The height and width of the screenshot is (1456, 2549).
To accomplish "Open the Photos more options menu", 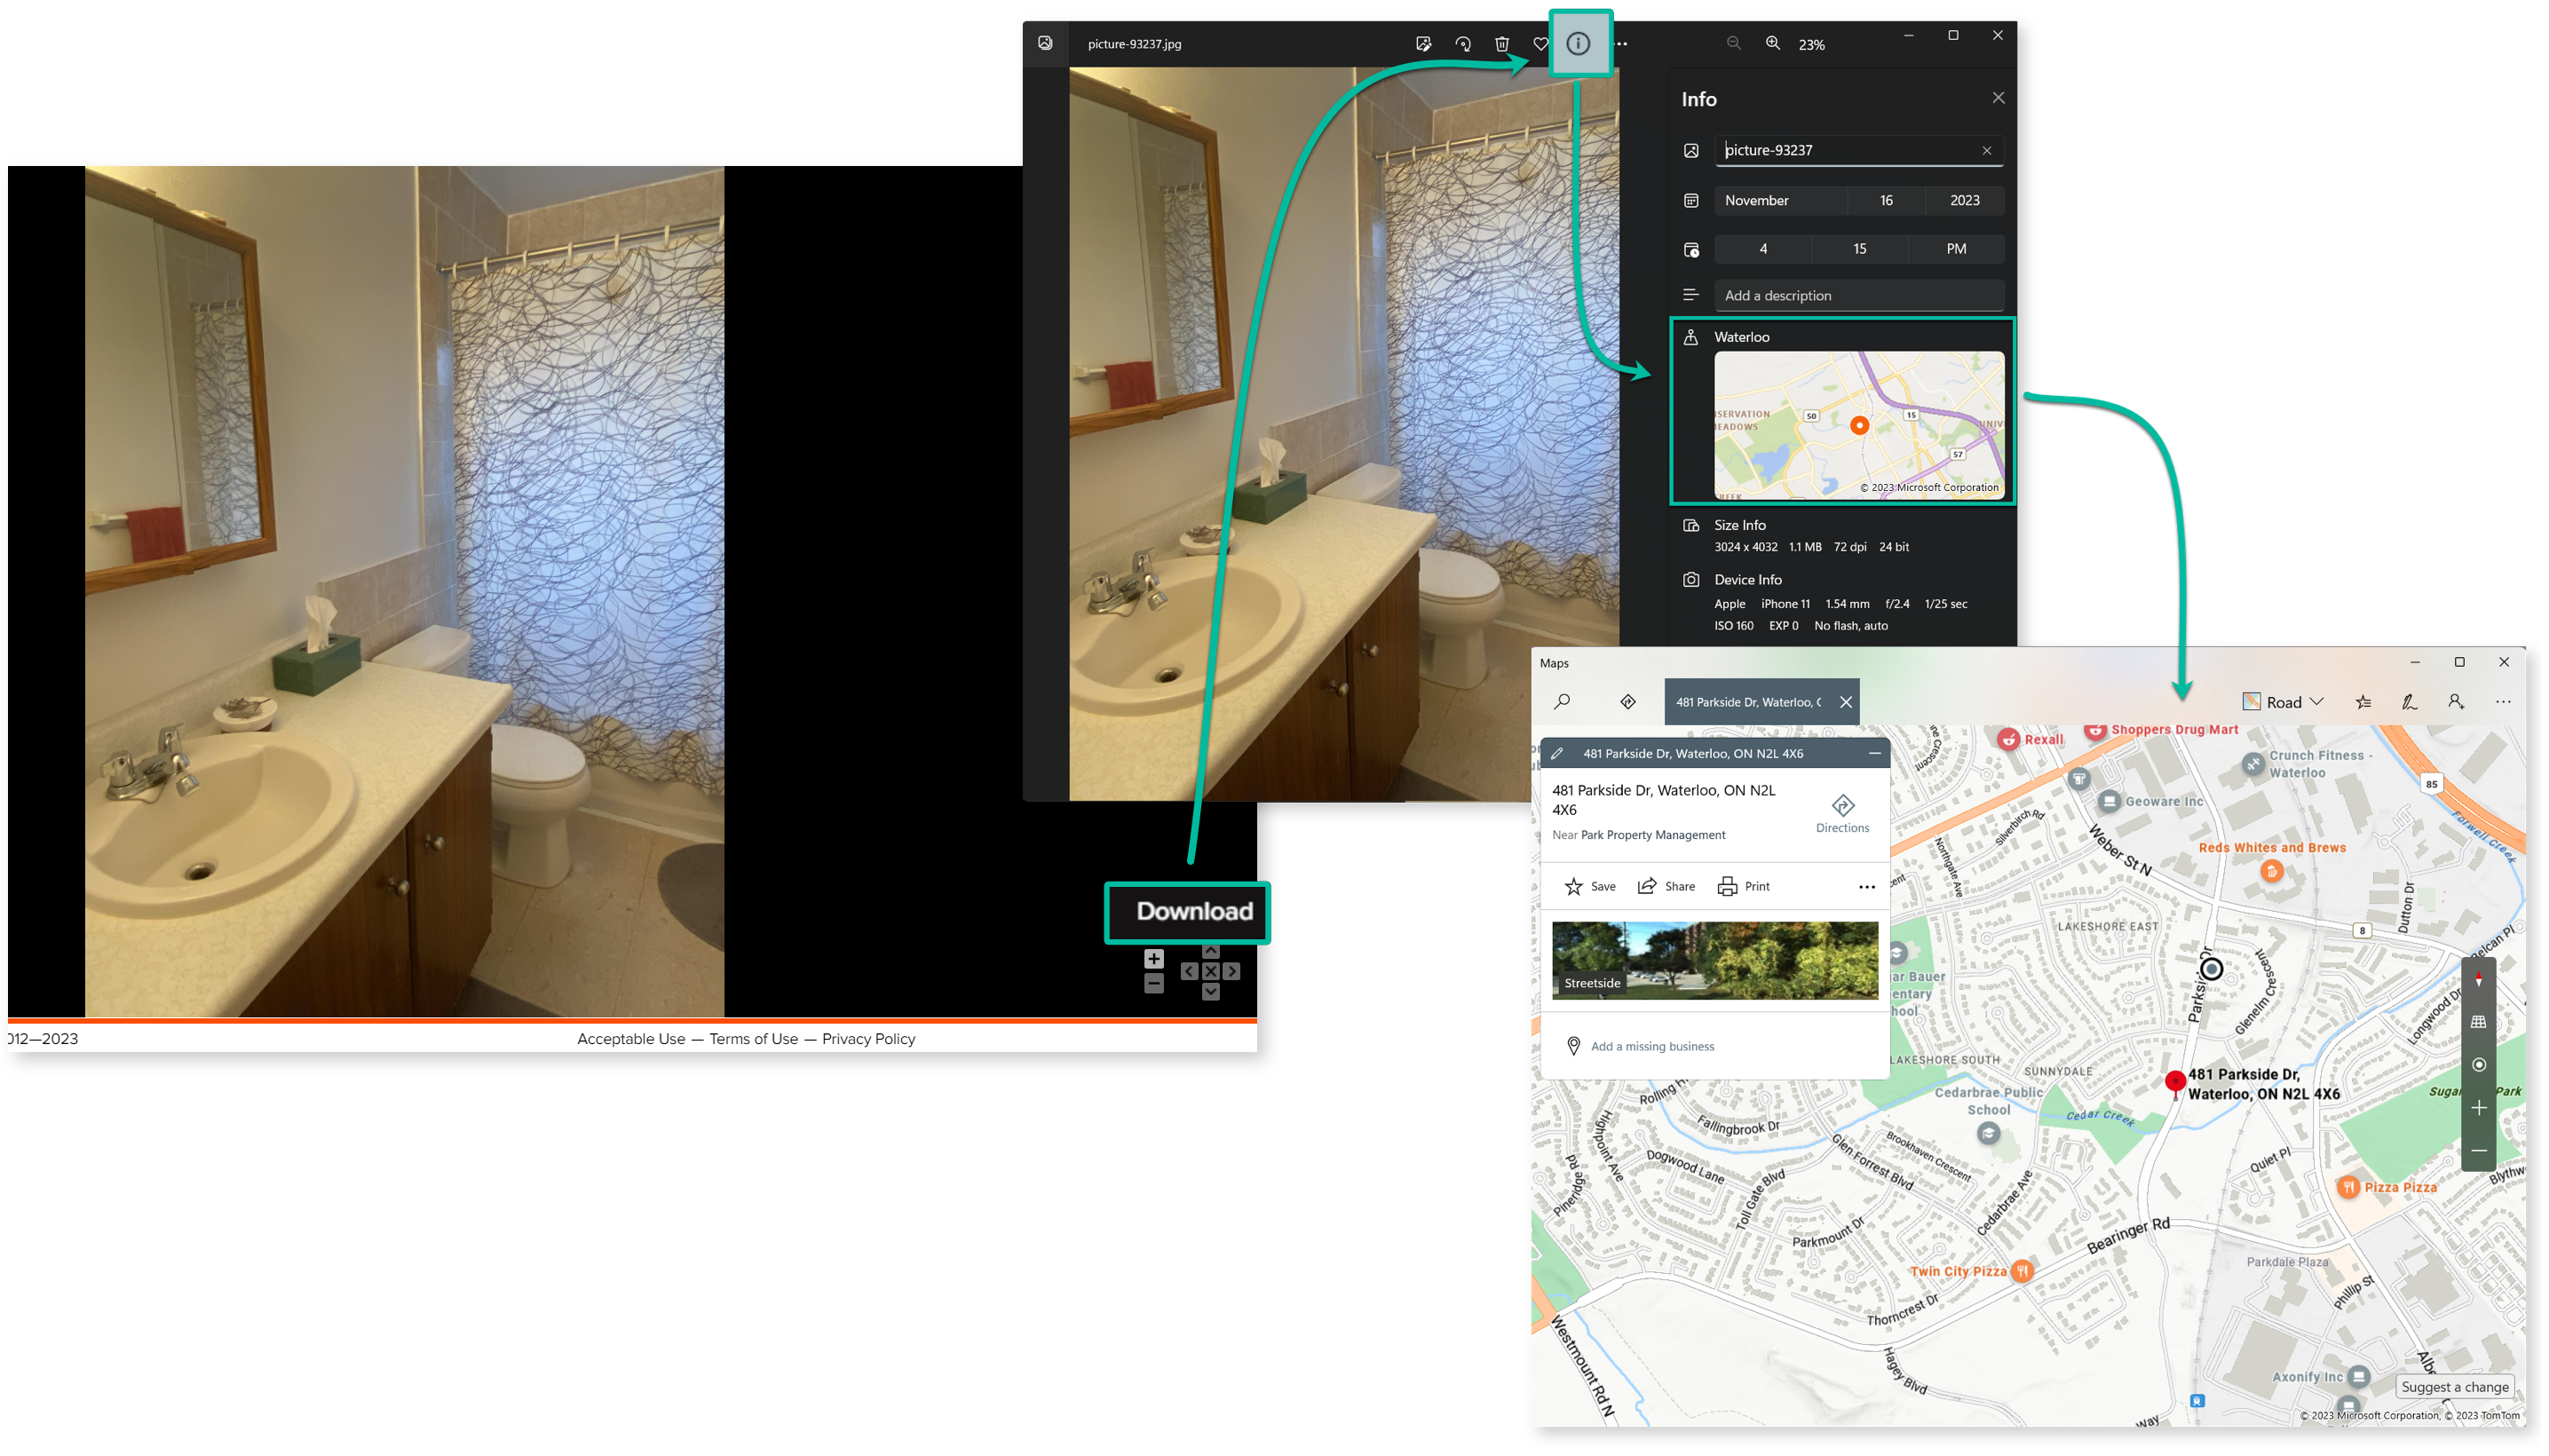I will [x=1622, y=44].
